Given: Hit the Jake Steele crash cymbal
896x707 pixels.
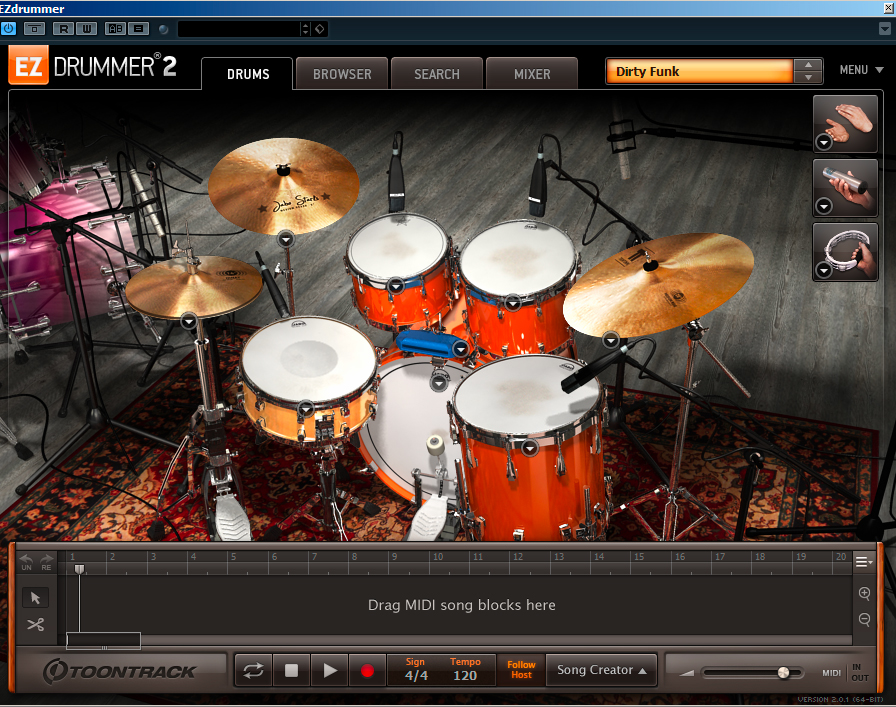Looking at the screenshot, I should [283, 186].
